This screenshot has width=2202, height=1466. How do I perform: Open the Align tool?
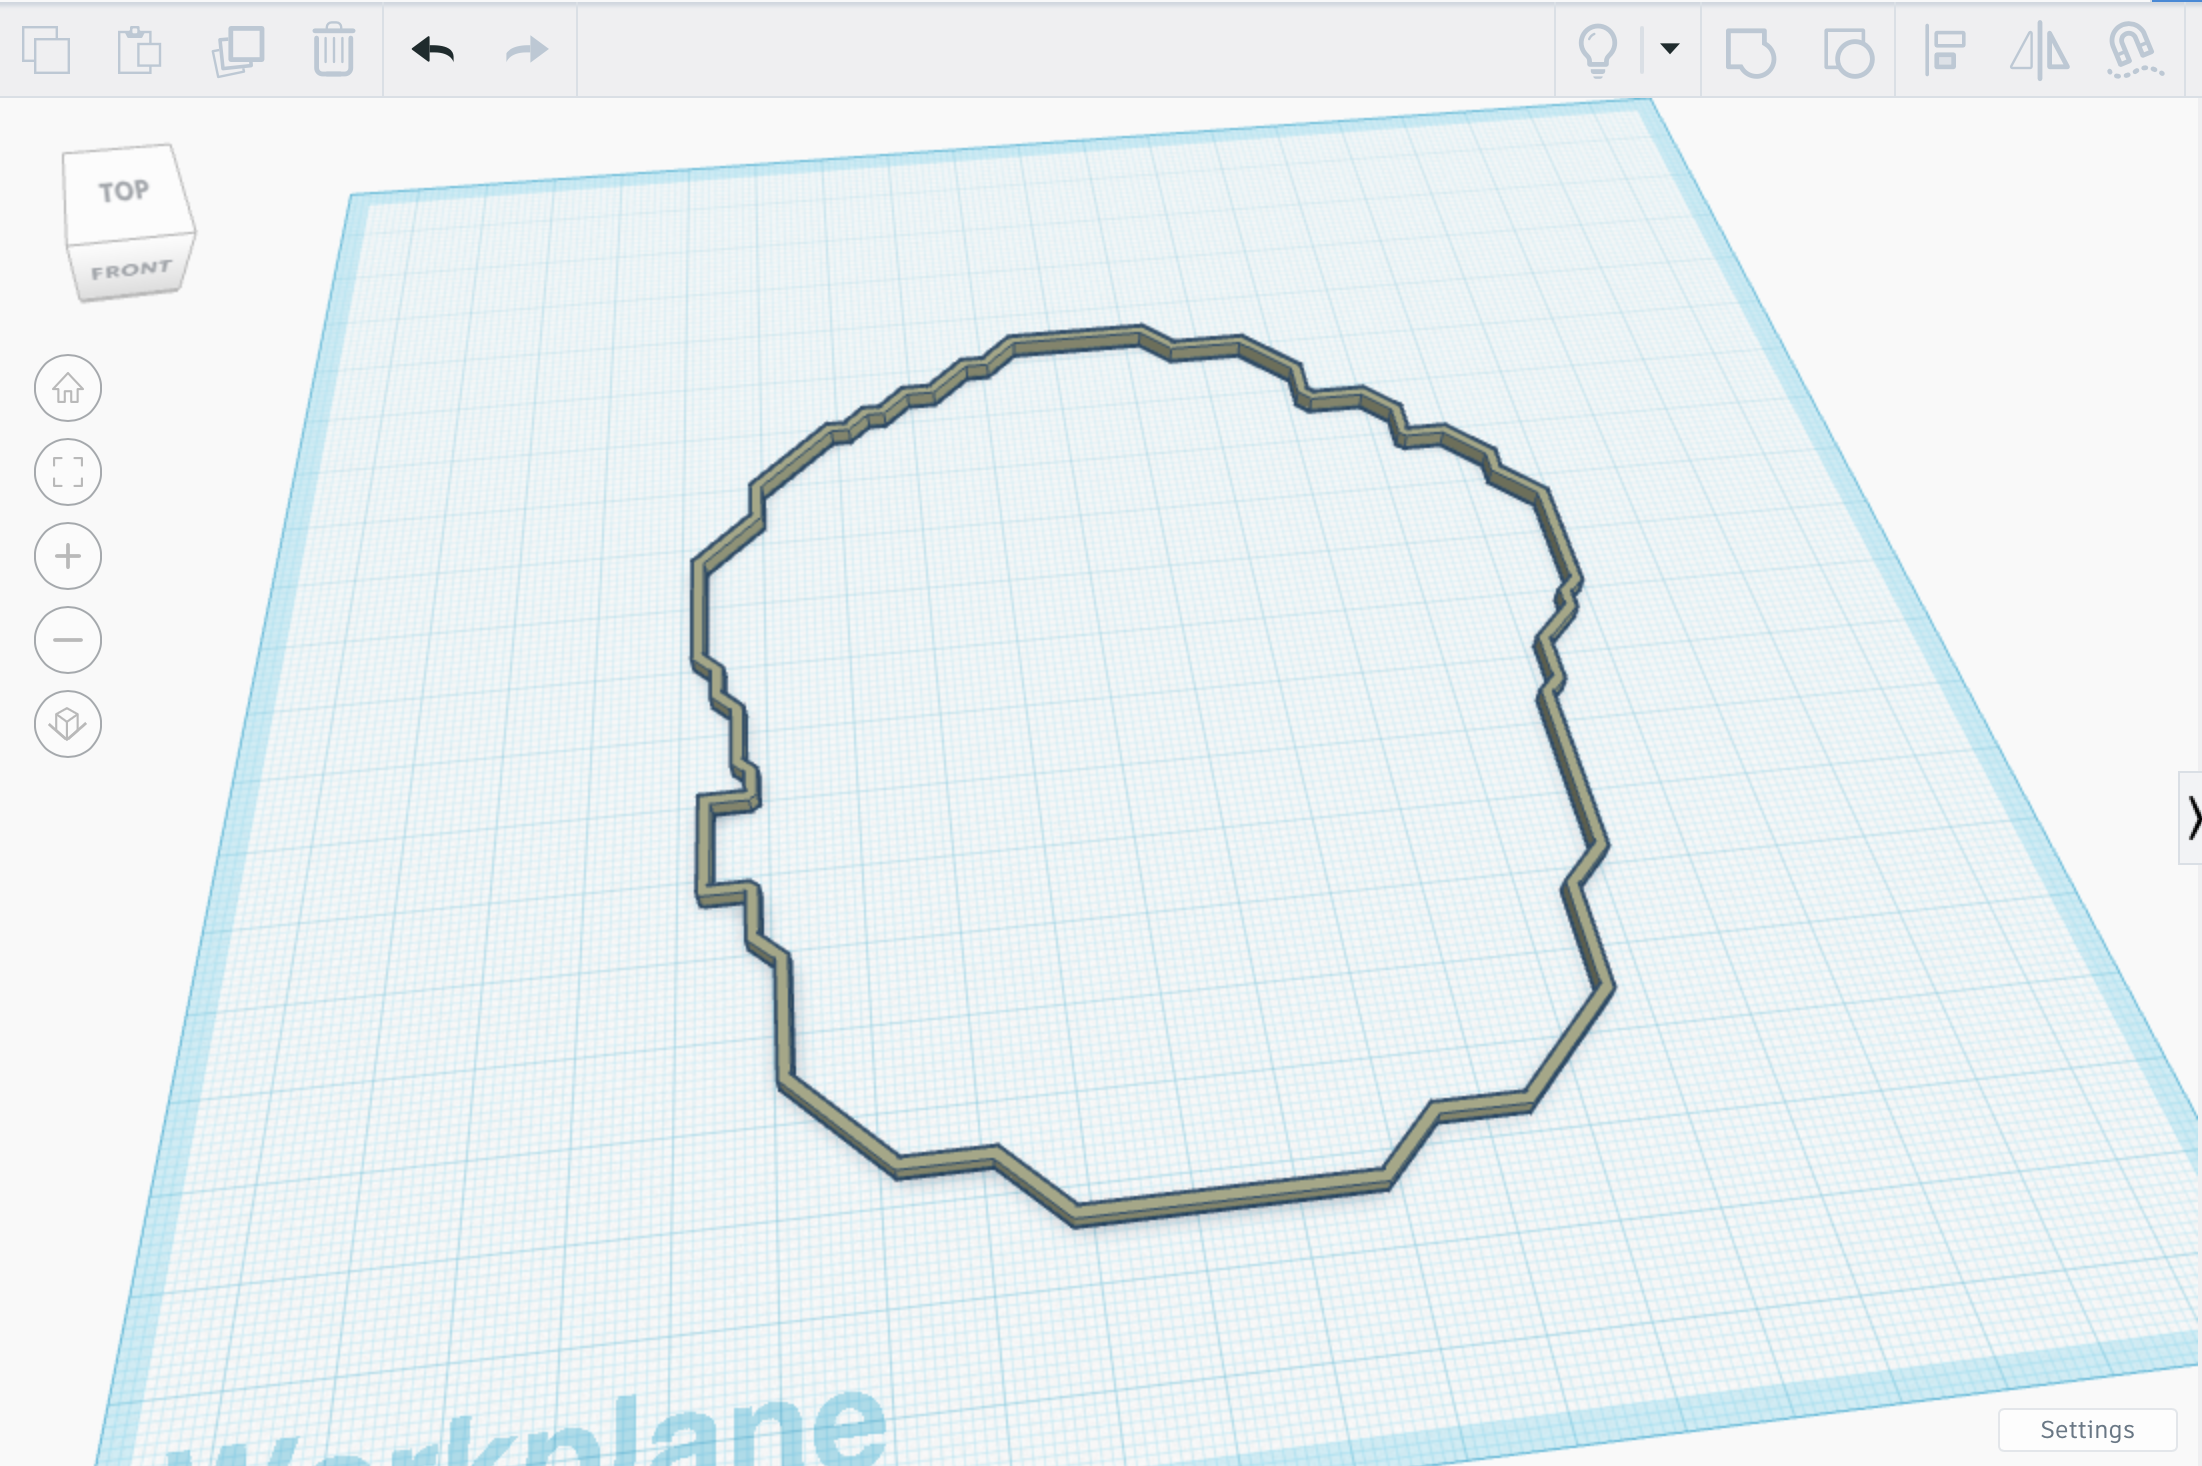(1945, 51)
